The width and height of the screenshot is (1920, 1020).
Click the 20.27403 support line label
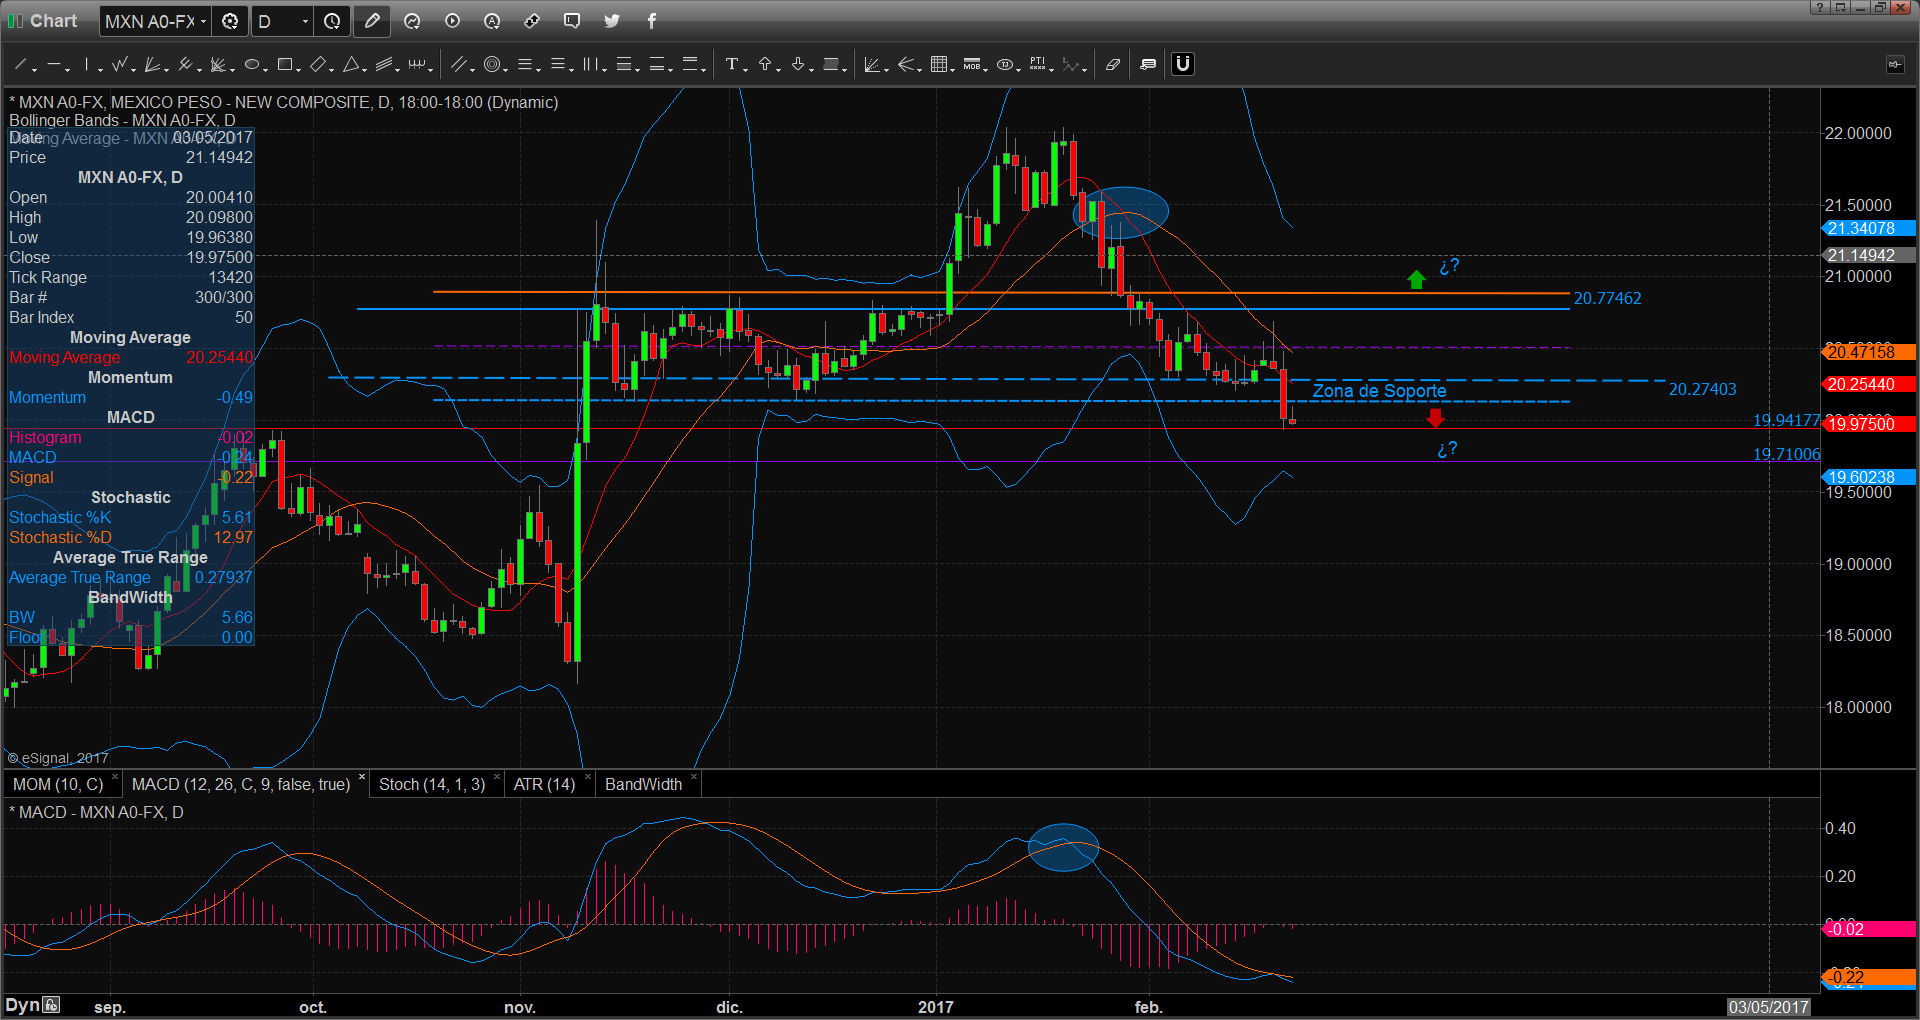pyautogui.click(x=1702, y=389)
